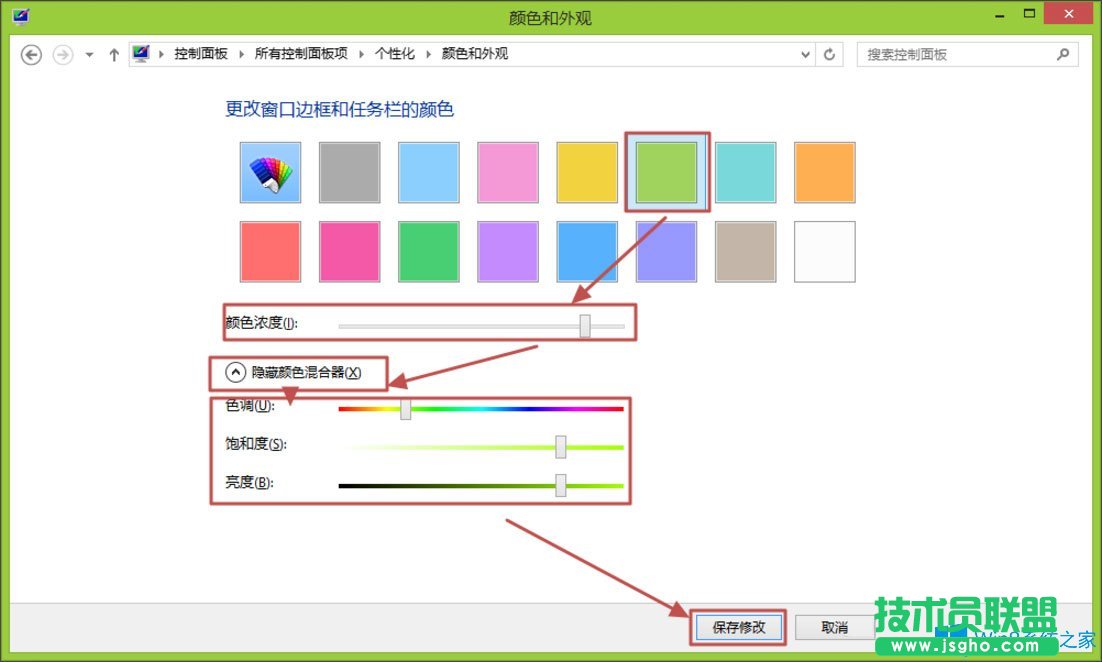This screenshot has height=662, width=1102.
Task: Click the forward navigation arrow
Action: (x=62, y=54)
